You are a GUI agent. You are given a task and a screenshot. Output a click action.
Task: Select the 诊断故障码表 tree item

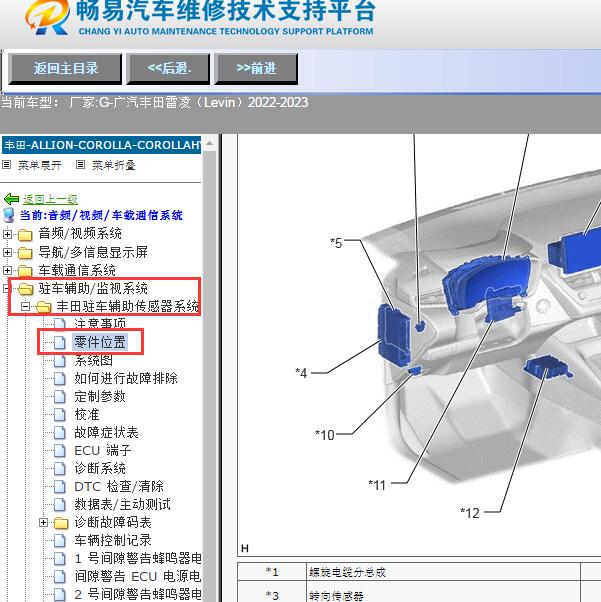pyautogui.click(x=113, y=522)
